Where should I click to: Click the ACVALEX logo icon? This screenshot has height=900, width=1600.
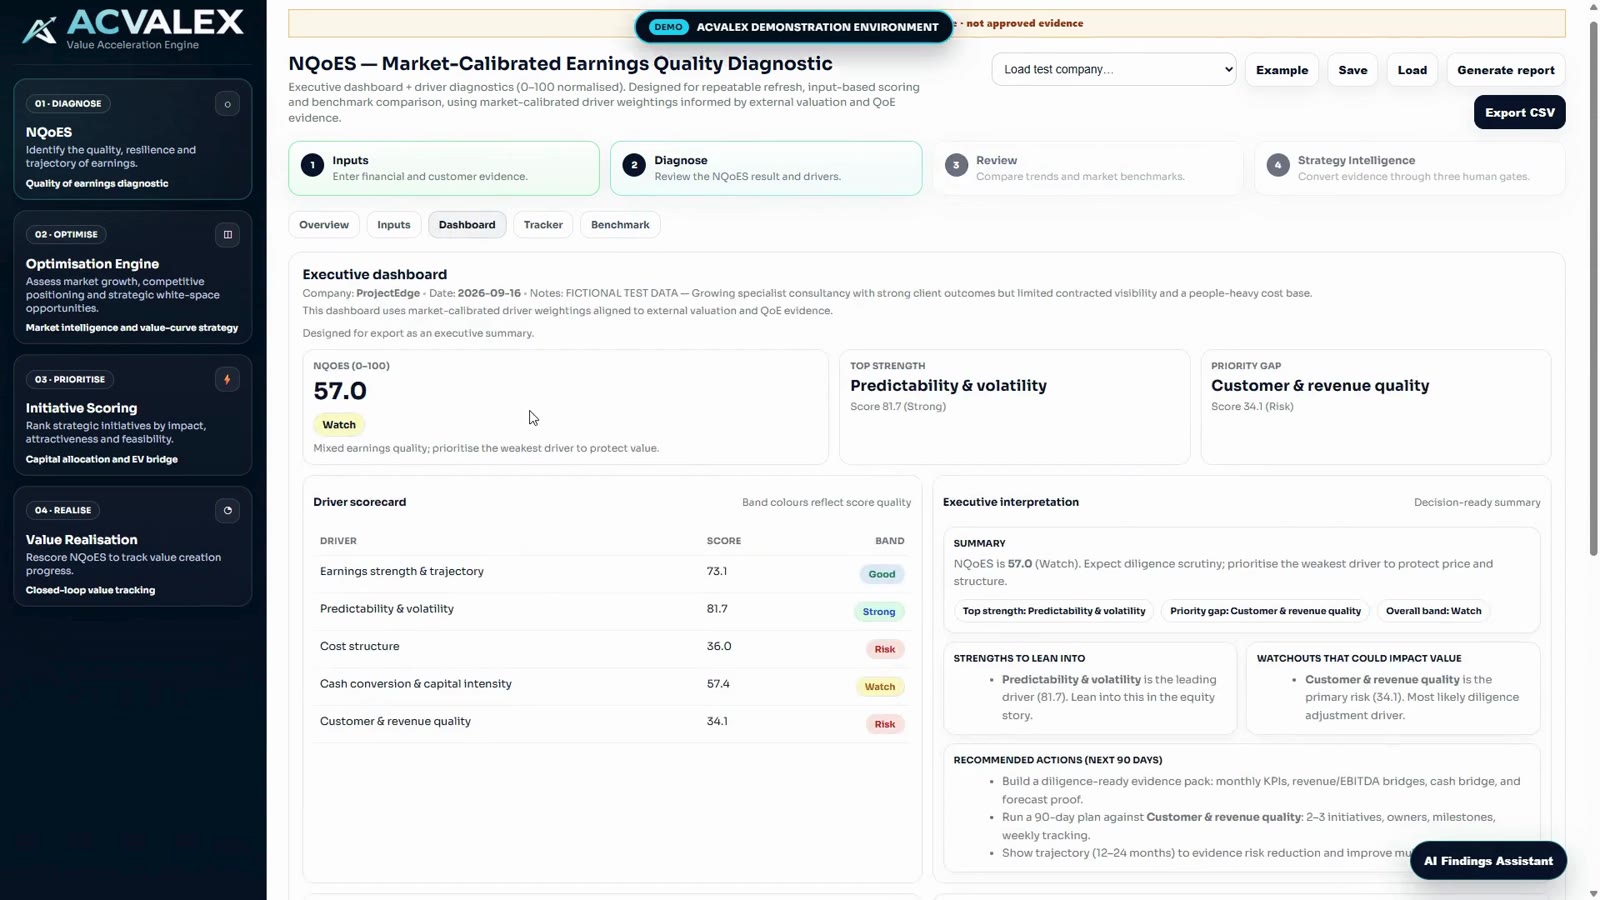pos(39,30)
